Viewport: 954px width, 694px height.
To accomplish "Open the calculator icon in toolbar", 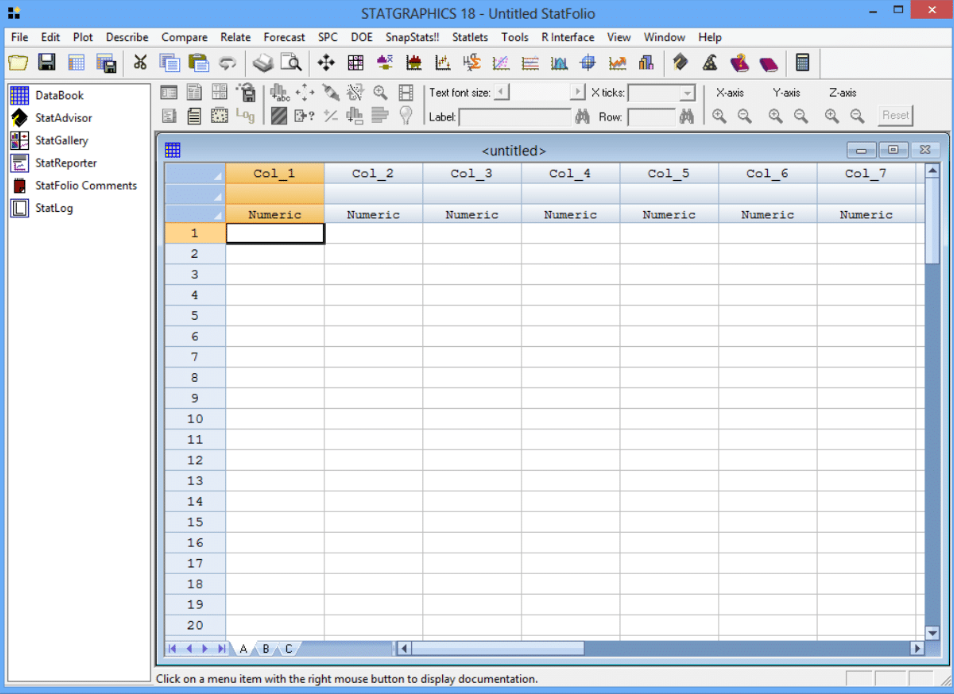I will click(x=802, y=63).
